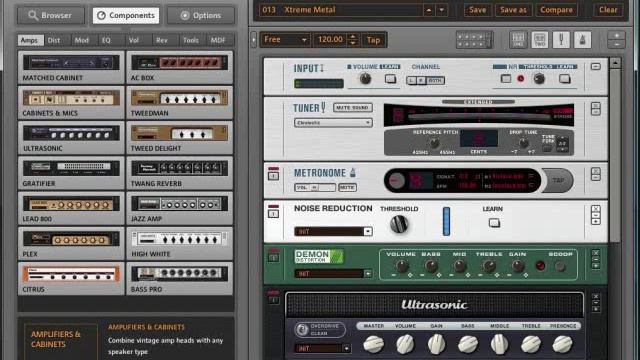The height and width of the screenshot is (360, 640).
Task: Adjust the Tuner drop tune knob
Action: click(523, 143)
